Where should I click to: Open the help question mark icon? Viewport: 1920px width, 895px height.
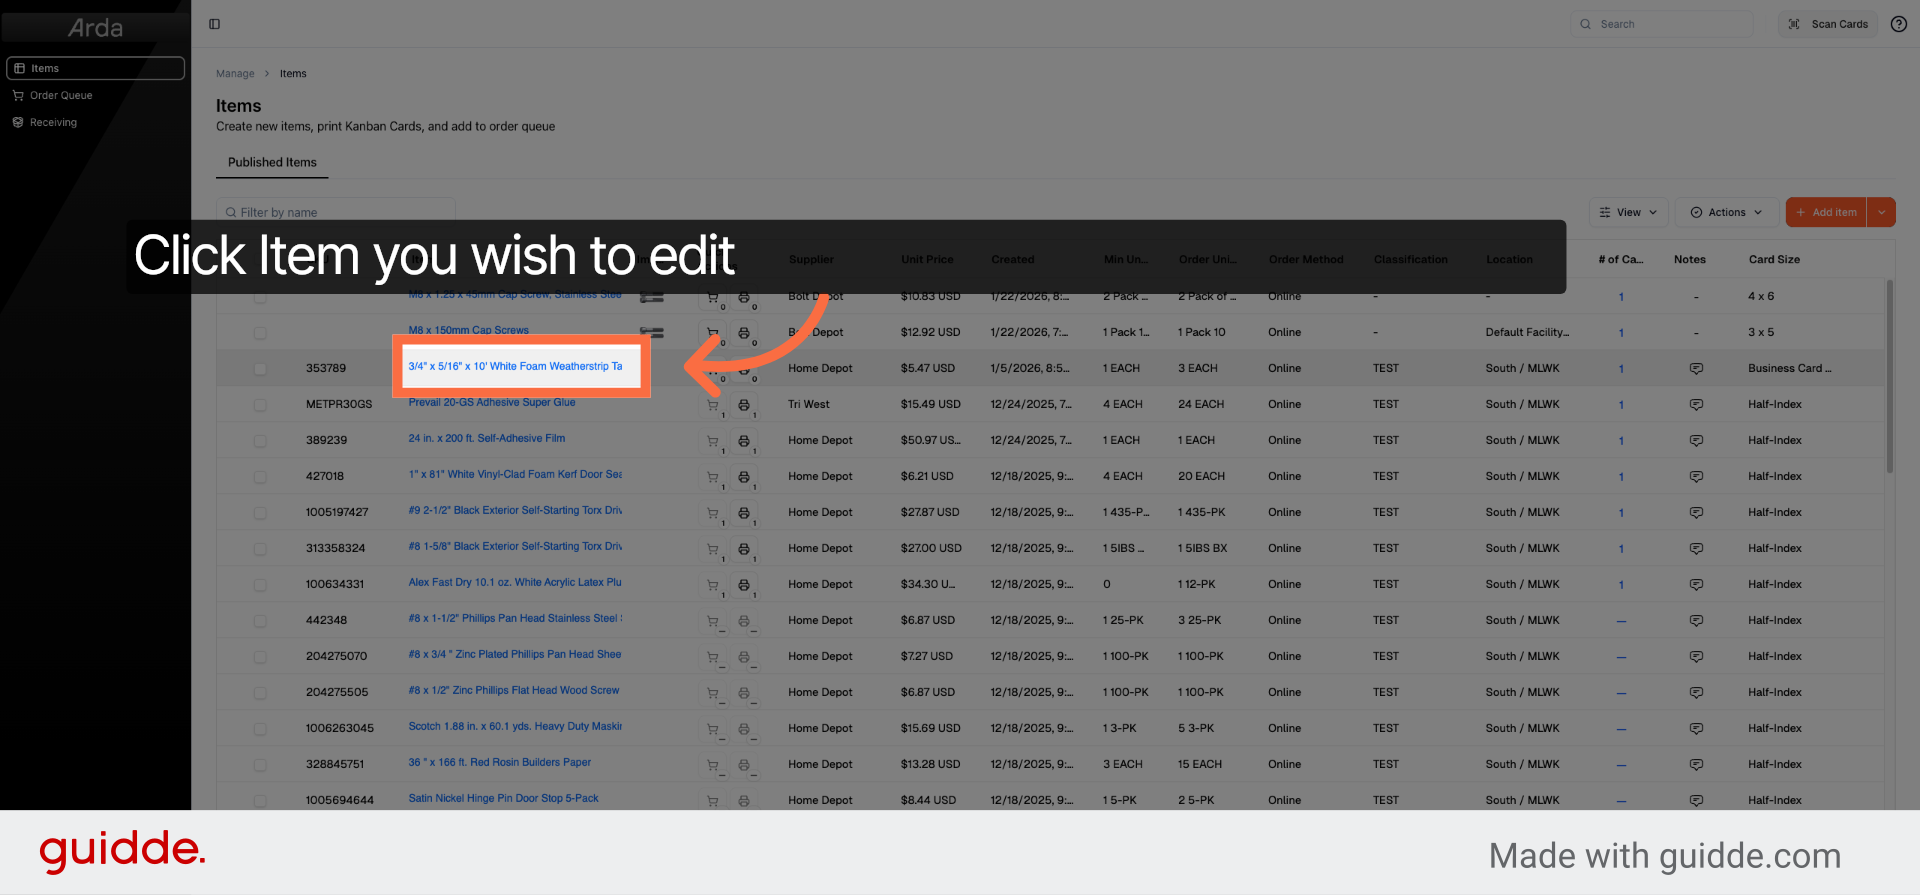click(1899, 24)
